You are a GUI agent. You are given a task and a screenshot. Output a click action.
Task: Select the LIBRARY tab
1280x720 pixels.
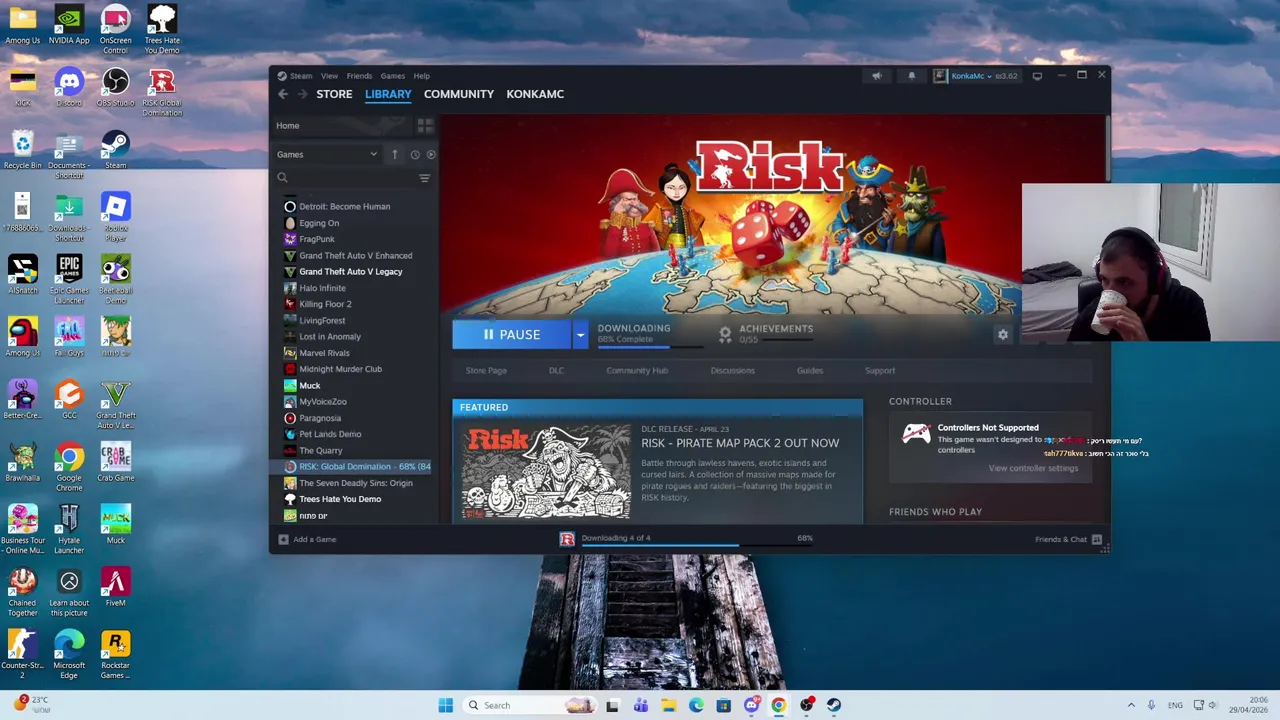(x=388, y=94)
